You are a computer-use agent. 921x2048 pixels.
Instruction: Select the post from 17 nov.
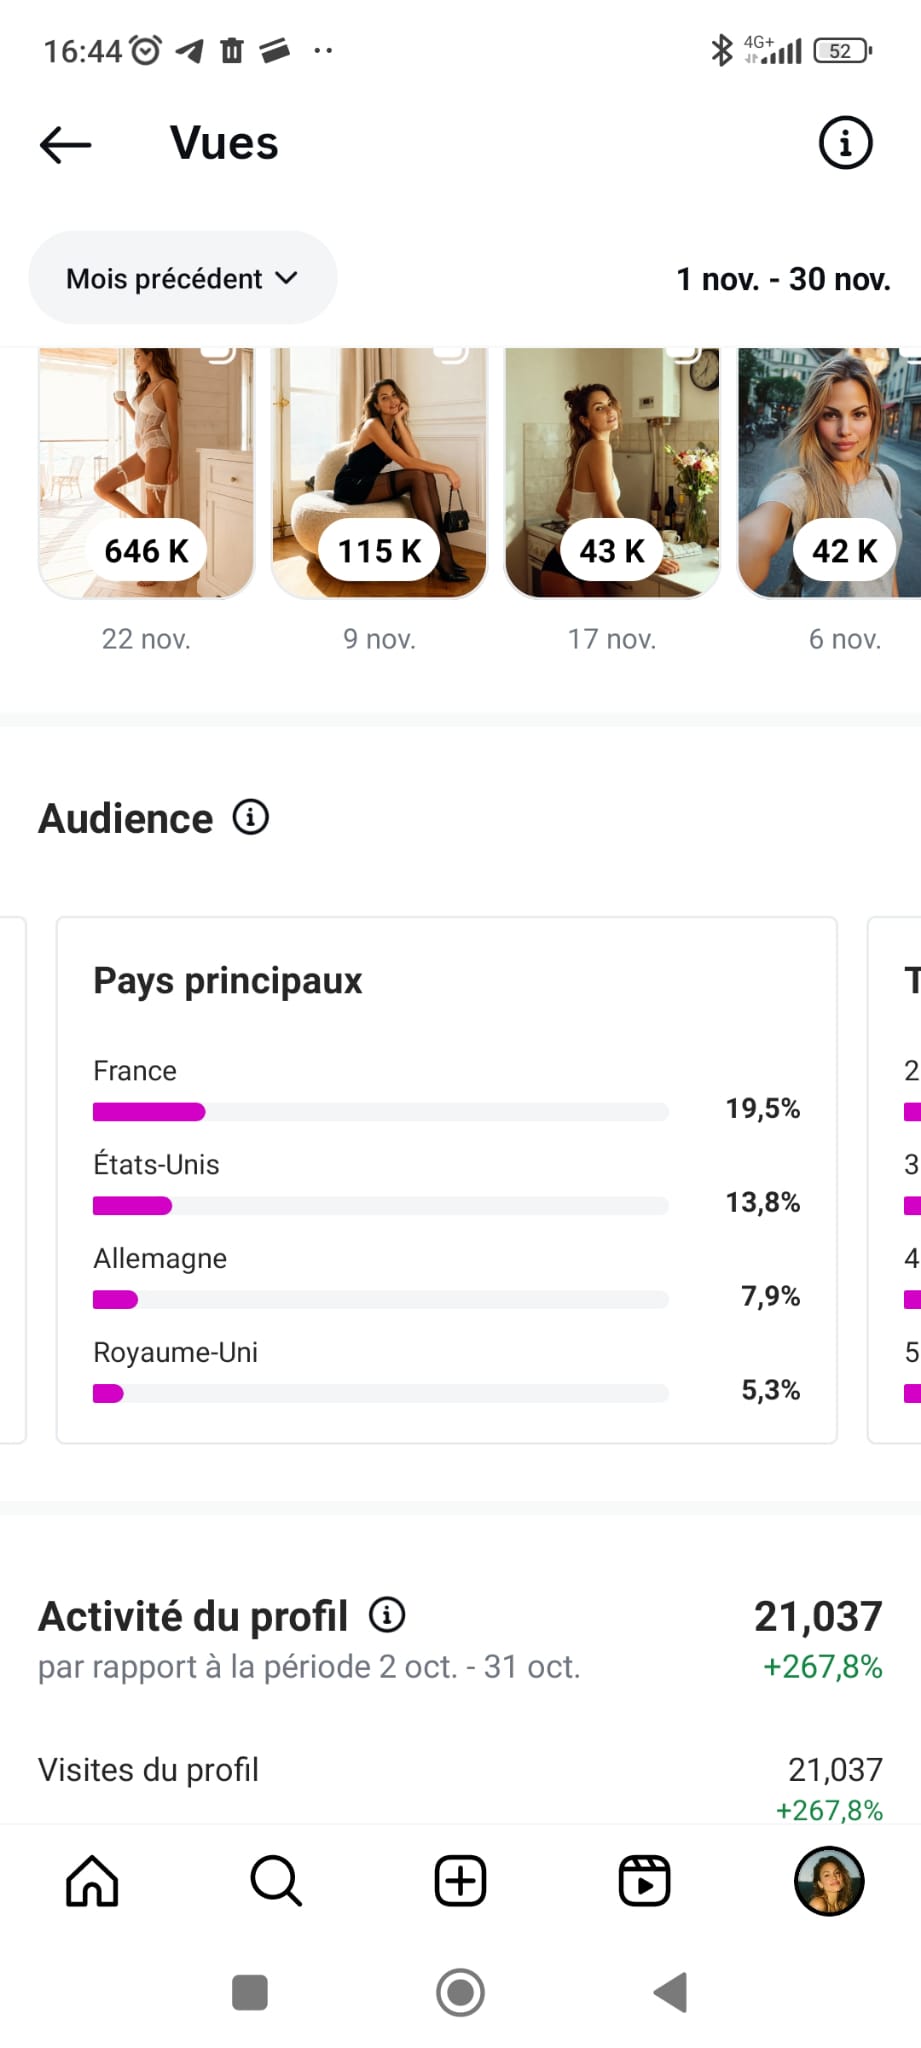pos(612,472)
